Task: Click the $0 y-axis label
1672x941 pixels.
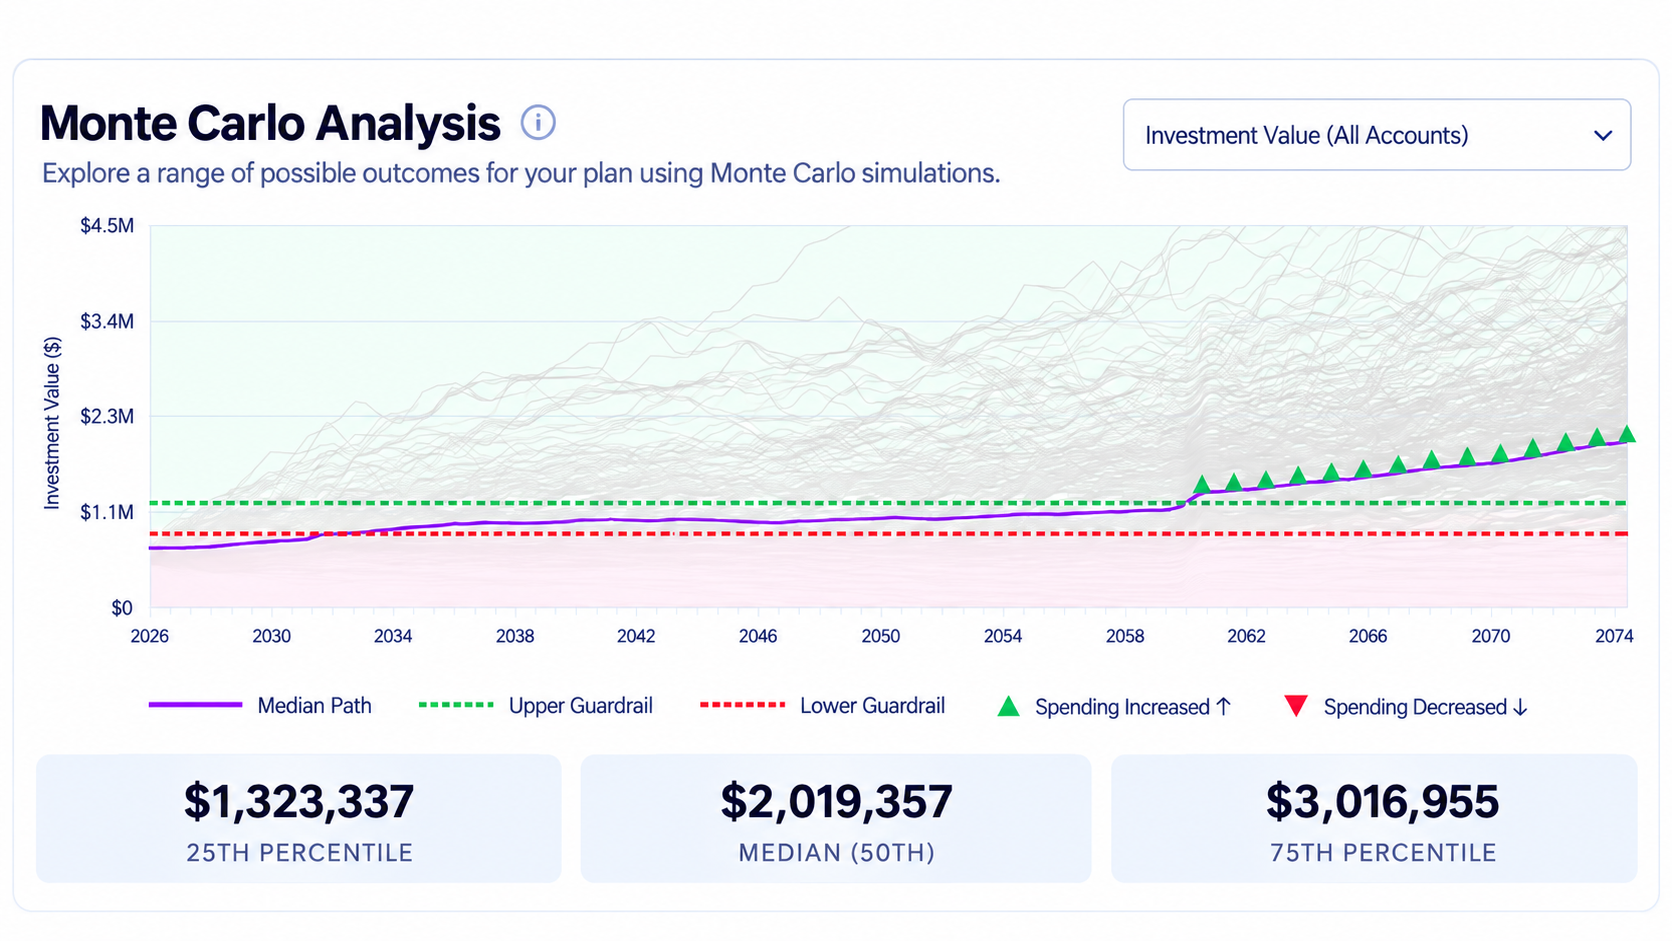Action: [122, 608]
